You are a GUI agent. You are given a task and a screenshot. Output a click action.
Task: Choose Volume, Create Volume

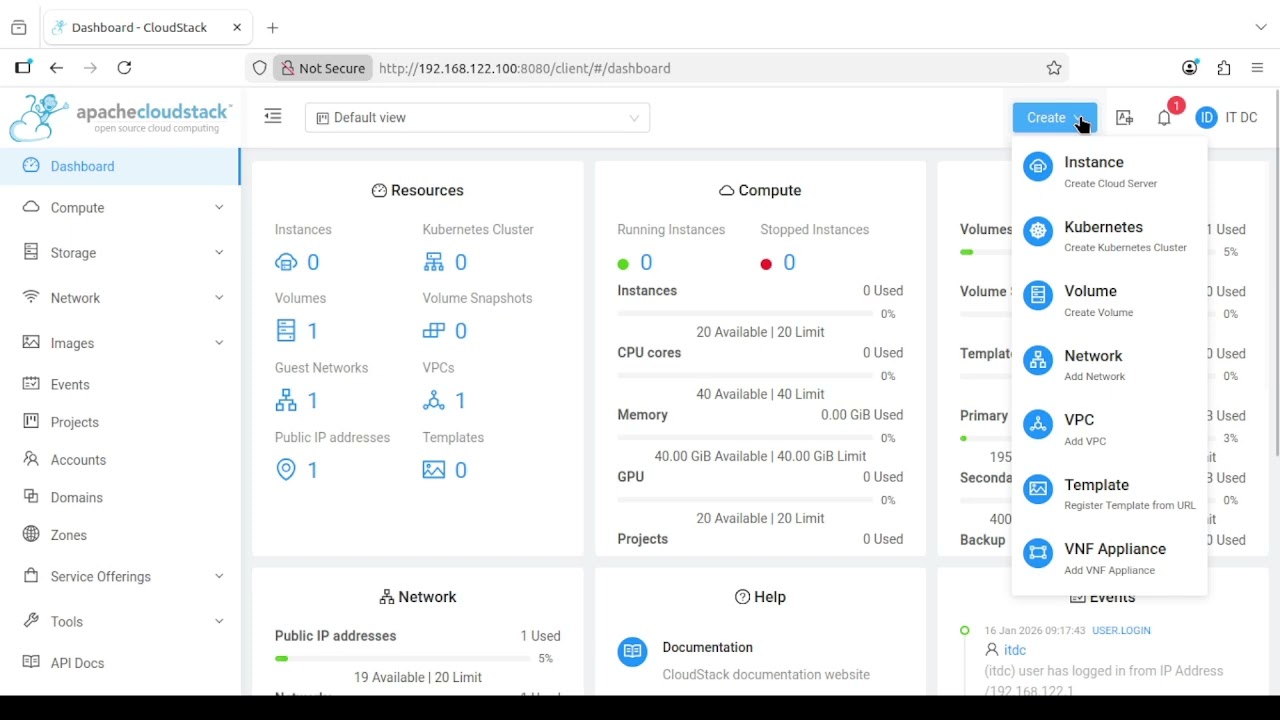tap(1109, 300)
